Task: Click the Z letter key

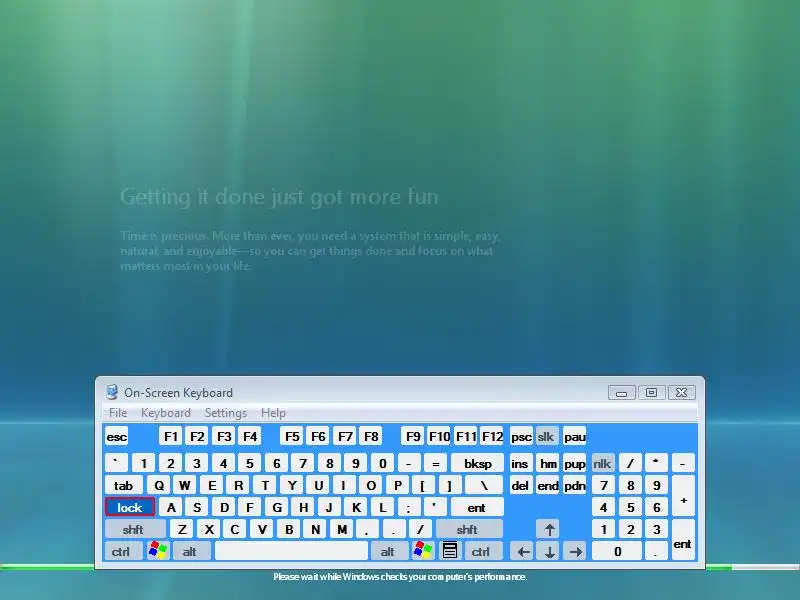Action: (x=182, y=529)
